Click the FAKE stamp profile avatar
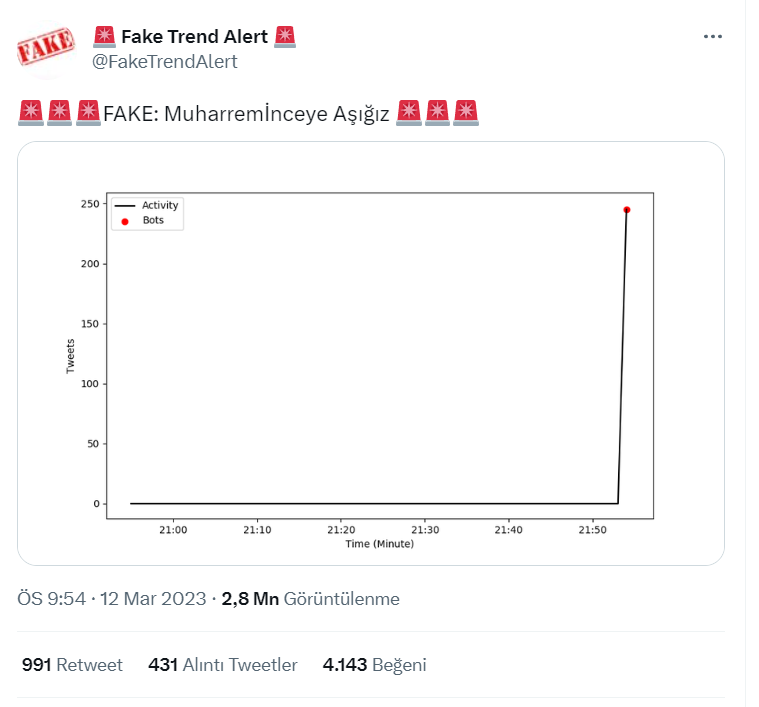The image size is (759, 707). click(47, 46)
